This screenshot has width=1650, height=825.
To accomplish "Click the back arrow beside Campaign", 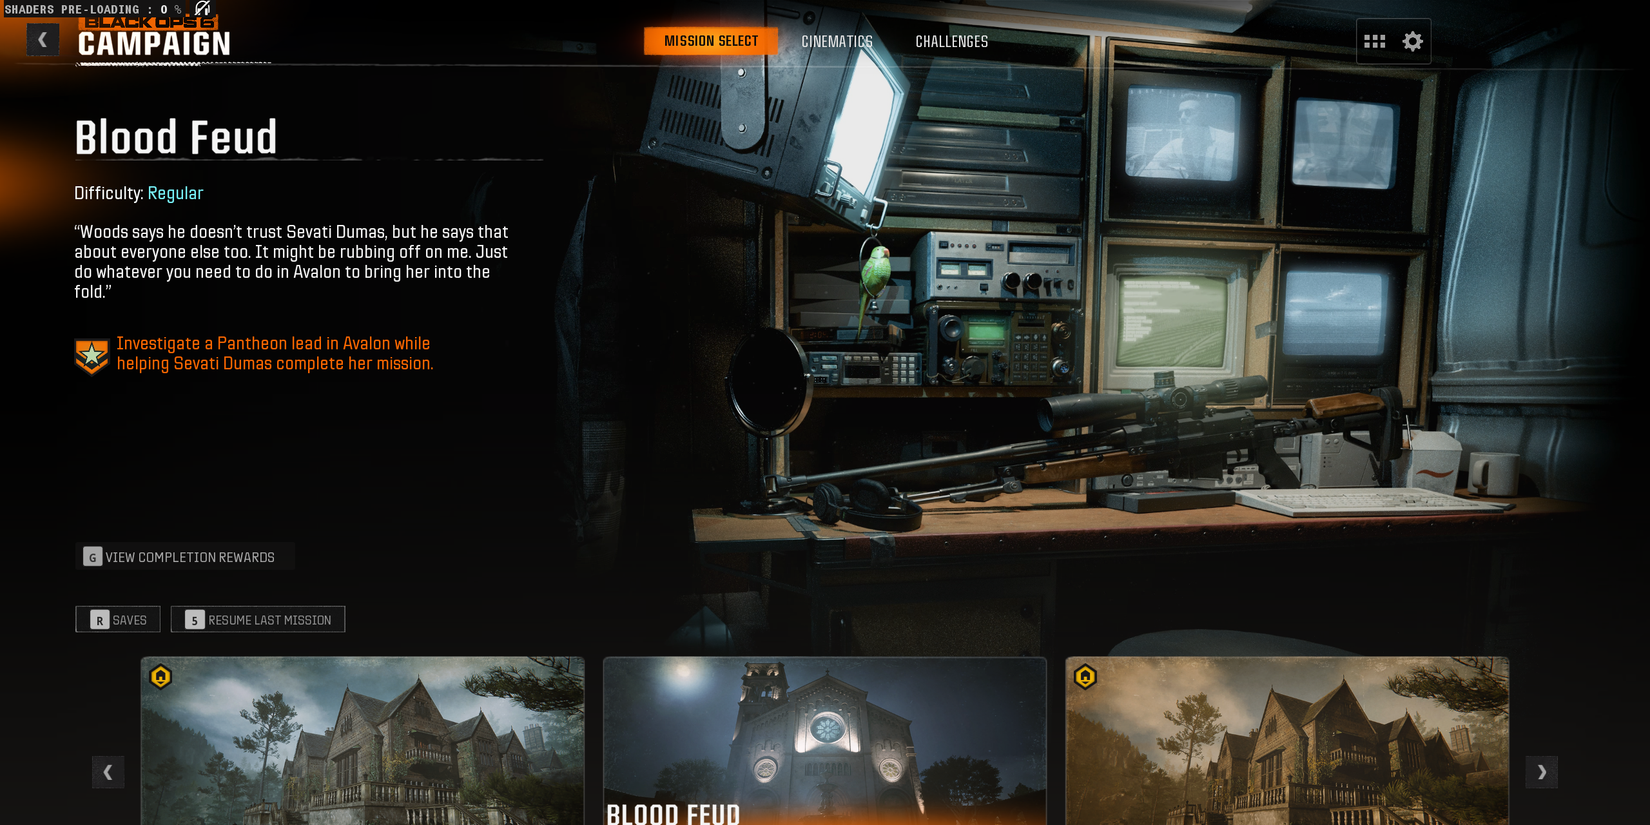I will coord(42,40).
